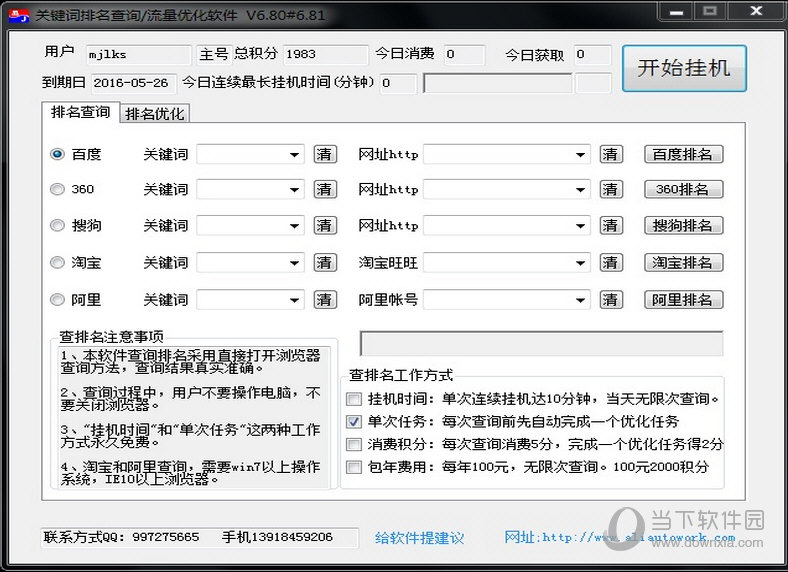Click the 今日获取 field
Viewport: 788px width, 572px height.
click(593, 55)
